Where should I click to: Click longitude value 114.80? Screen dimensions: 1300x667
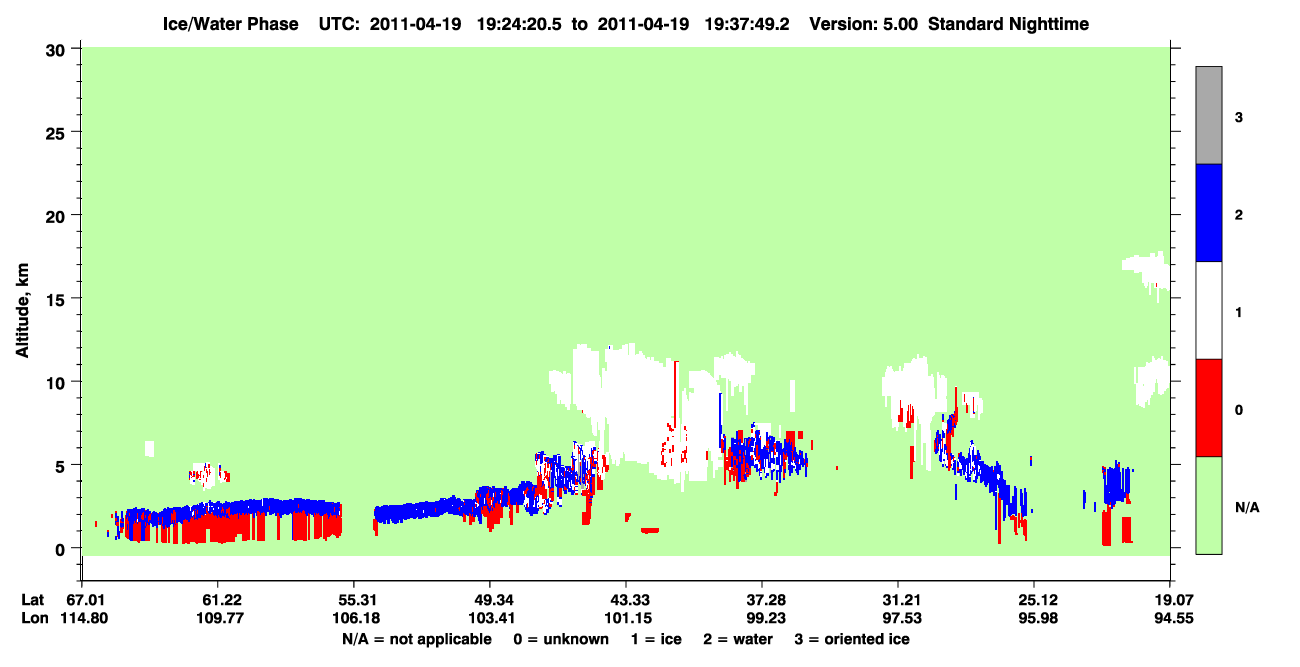(82, 618)
